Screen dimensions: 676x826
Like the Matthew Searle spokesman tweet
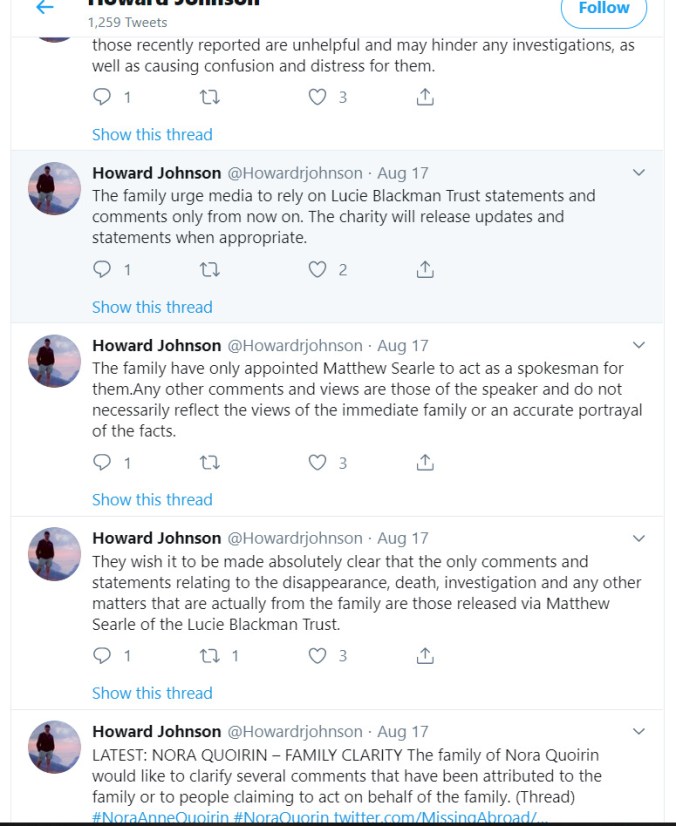coord(317,462)
